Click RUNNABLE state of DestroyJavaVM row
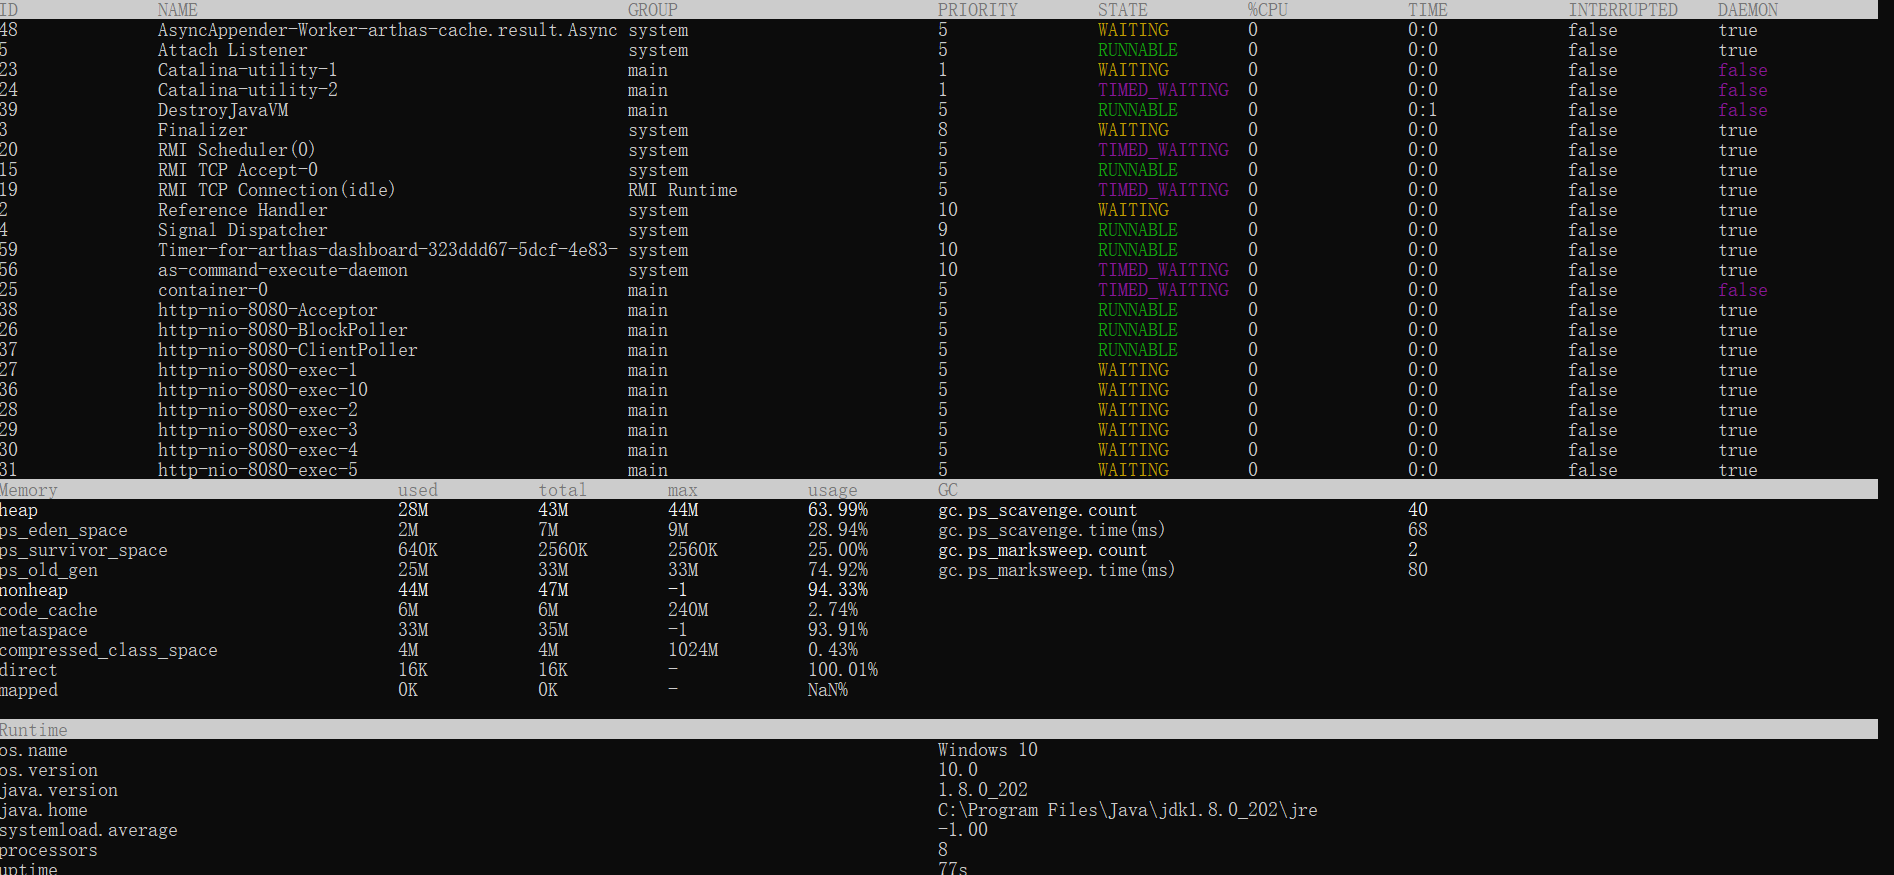 (x=1138, y=110)
